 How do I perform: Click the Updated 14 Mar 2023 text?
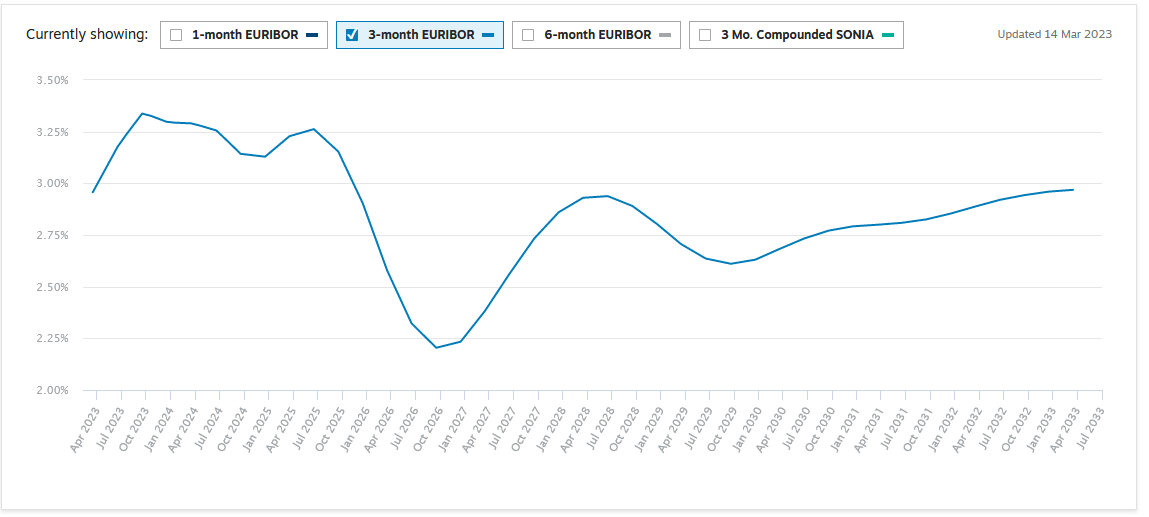pos(1054,34)
